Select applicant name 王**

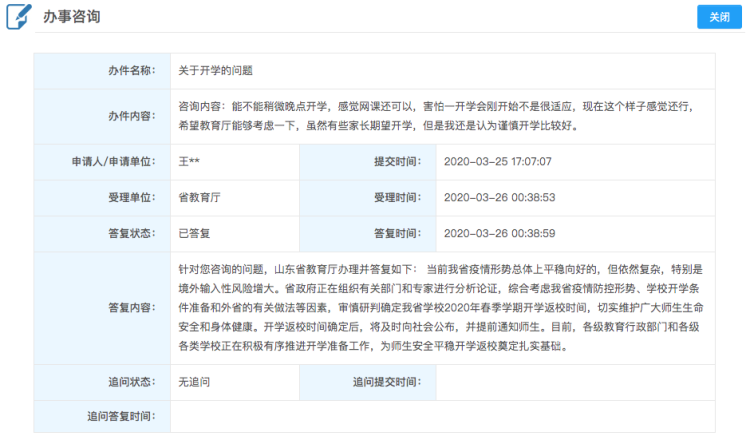coord(189,162)
